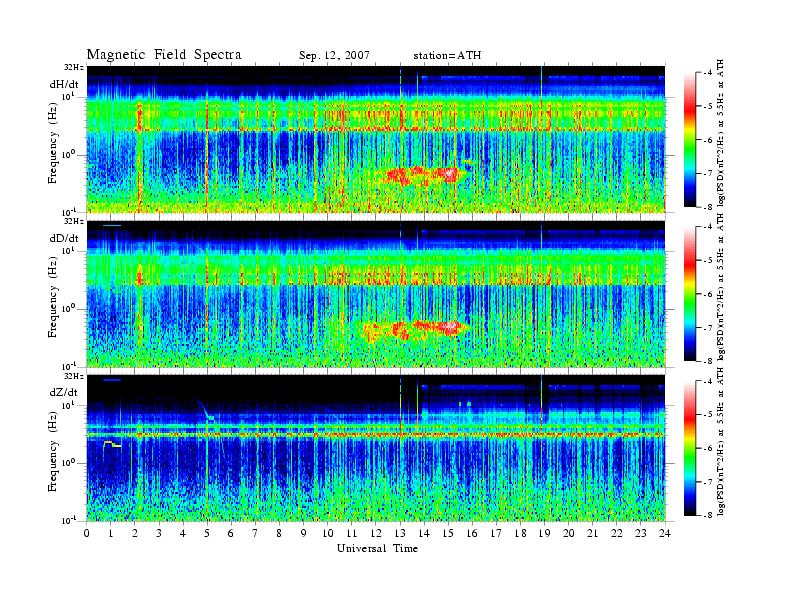792x612 pixels.
Task: Click the color scale bar beside the dZ/dt panel
Action: pos(690,448)
